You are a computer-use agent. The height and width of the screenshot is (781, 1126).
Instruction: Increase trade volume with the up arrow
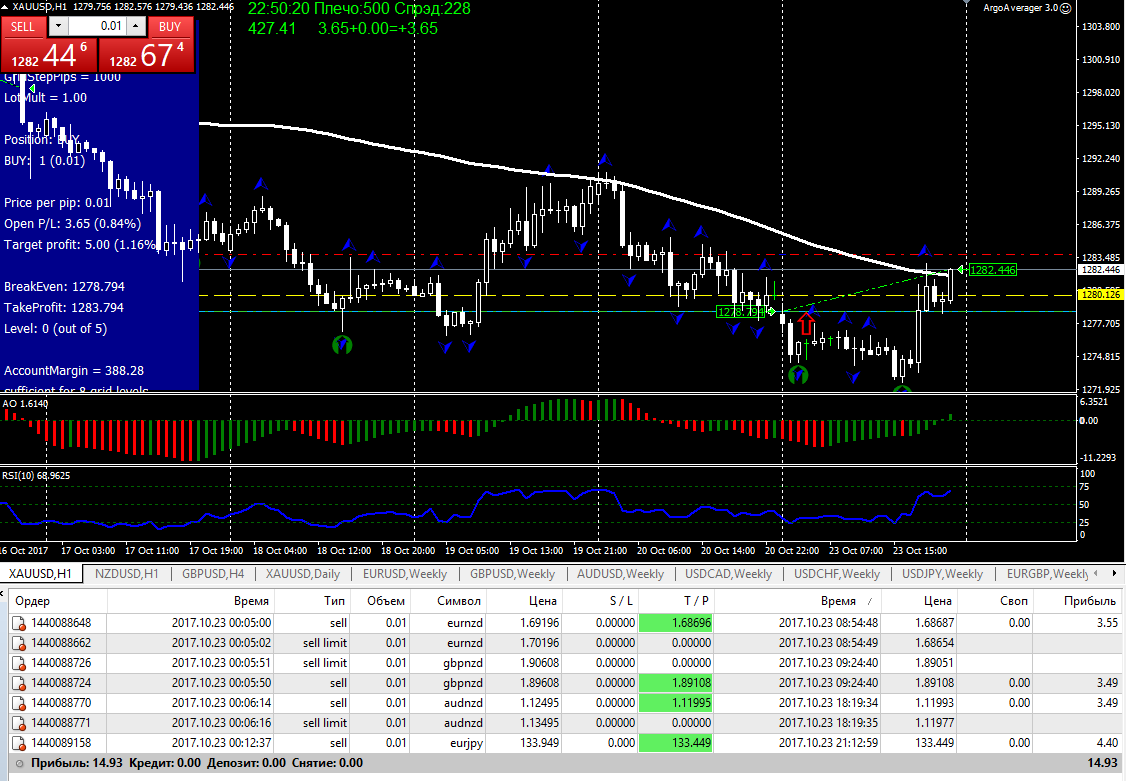coord(136,27)
